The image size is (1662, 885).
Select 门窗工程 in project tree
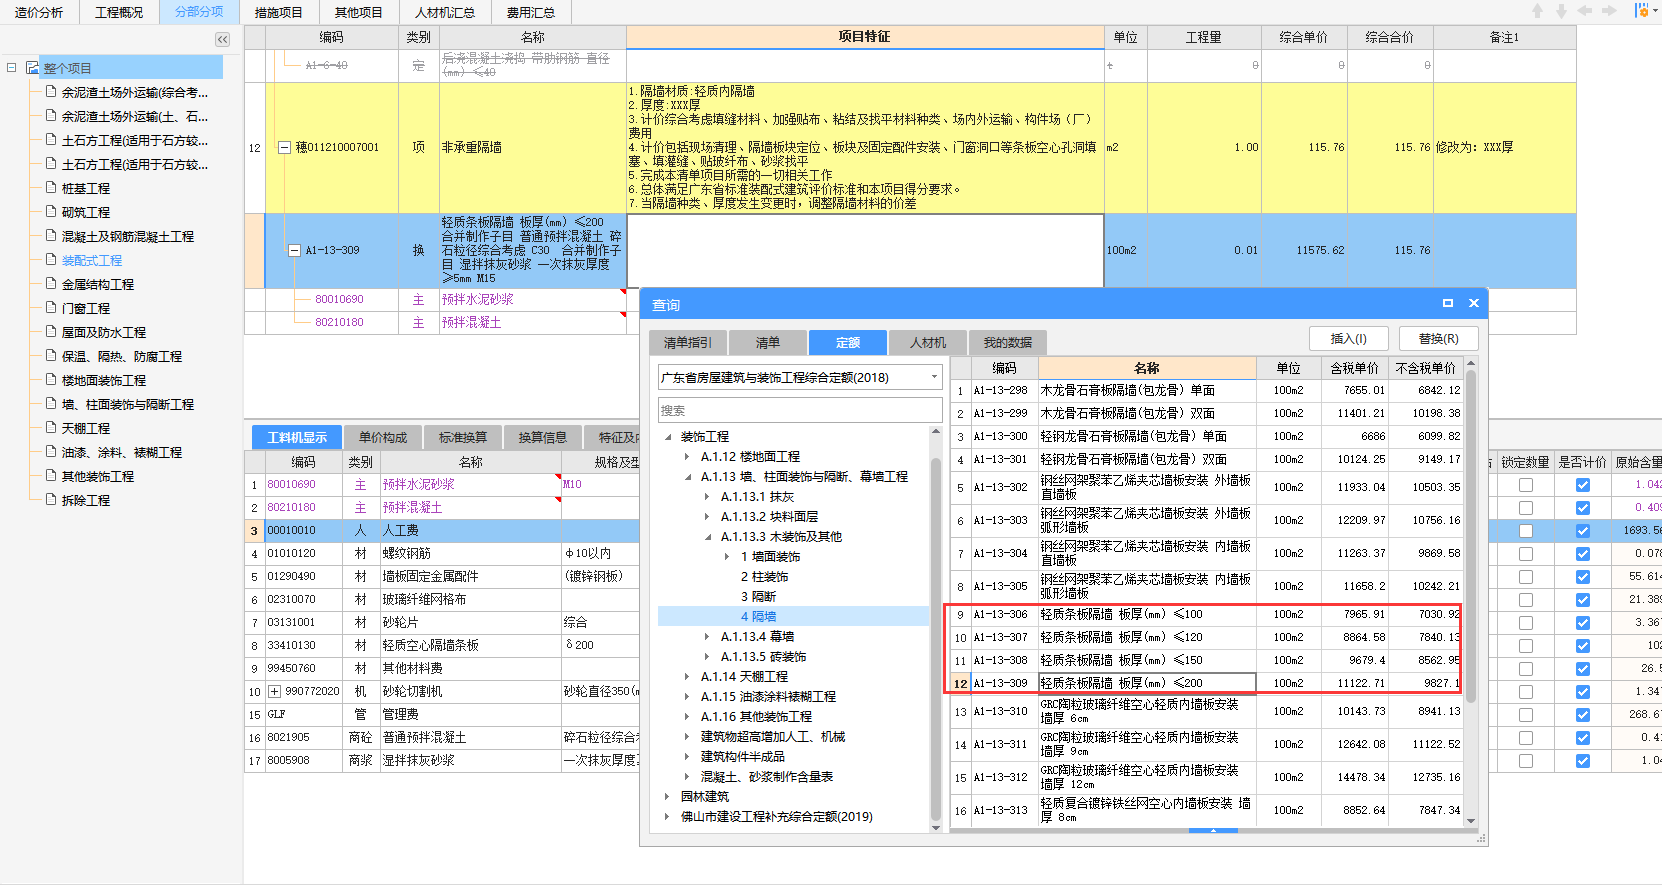86,308
